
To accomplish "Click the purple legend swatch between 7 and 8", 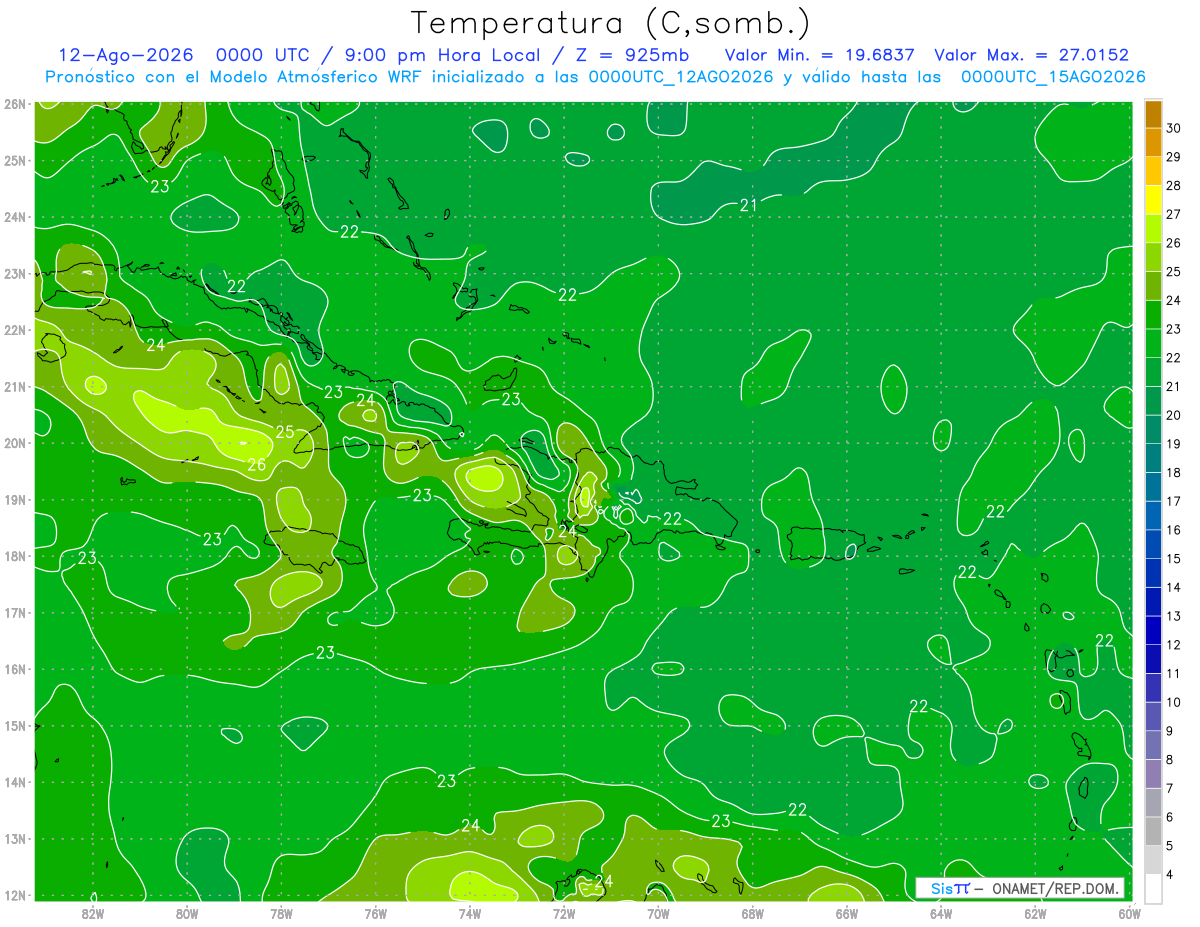I will click(1153, 773).
